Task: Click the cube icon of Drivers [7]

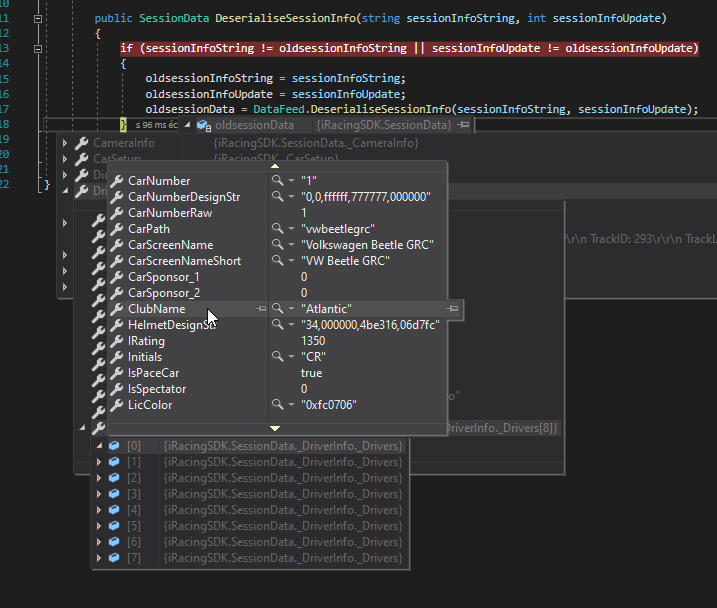Action: (114, 557)
